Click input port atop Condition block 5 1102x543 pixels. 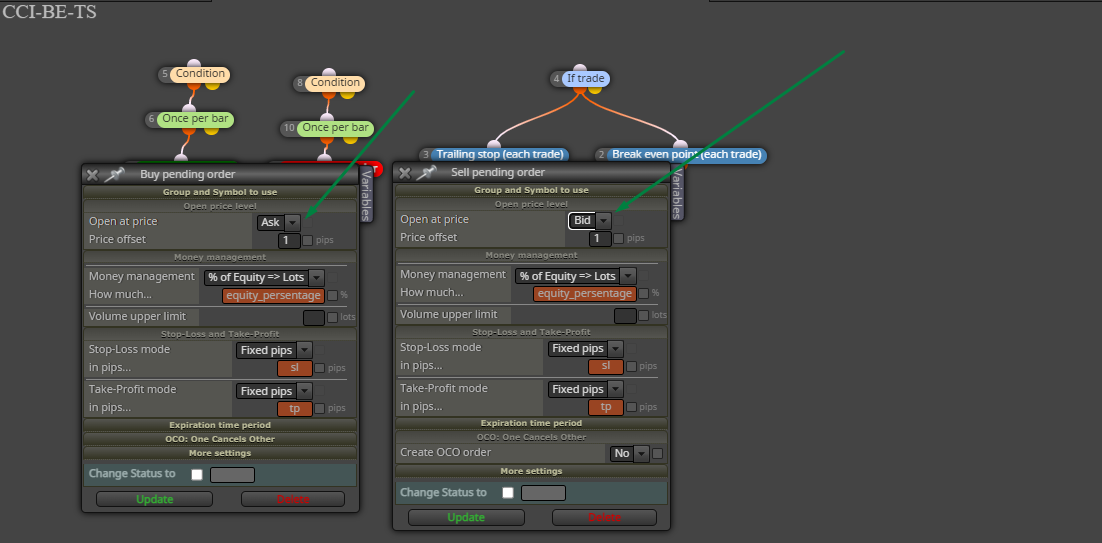click(x=194, y=65)
